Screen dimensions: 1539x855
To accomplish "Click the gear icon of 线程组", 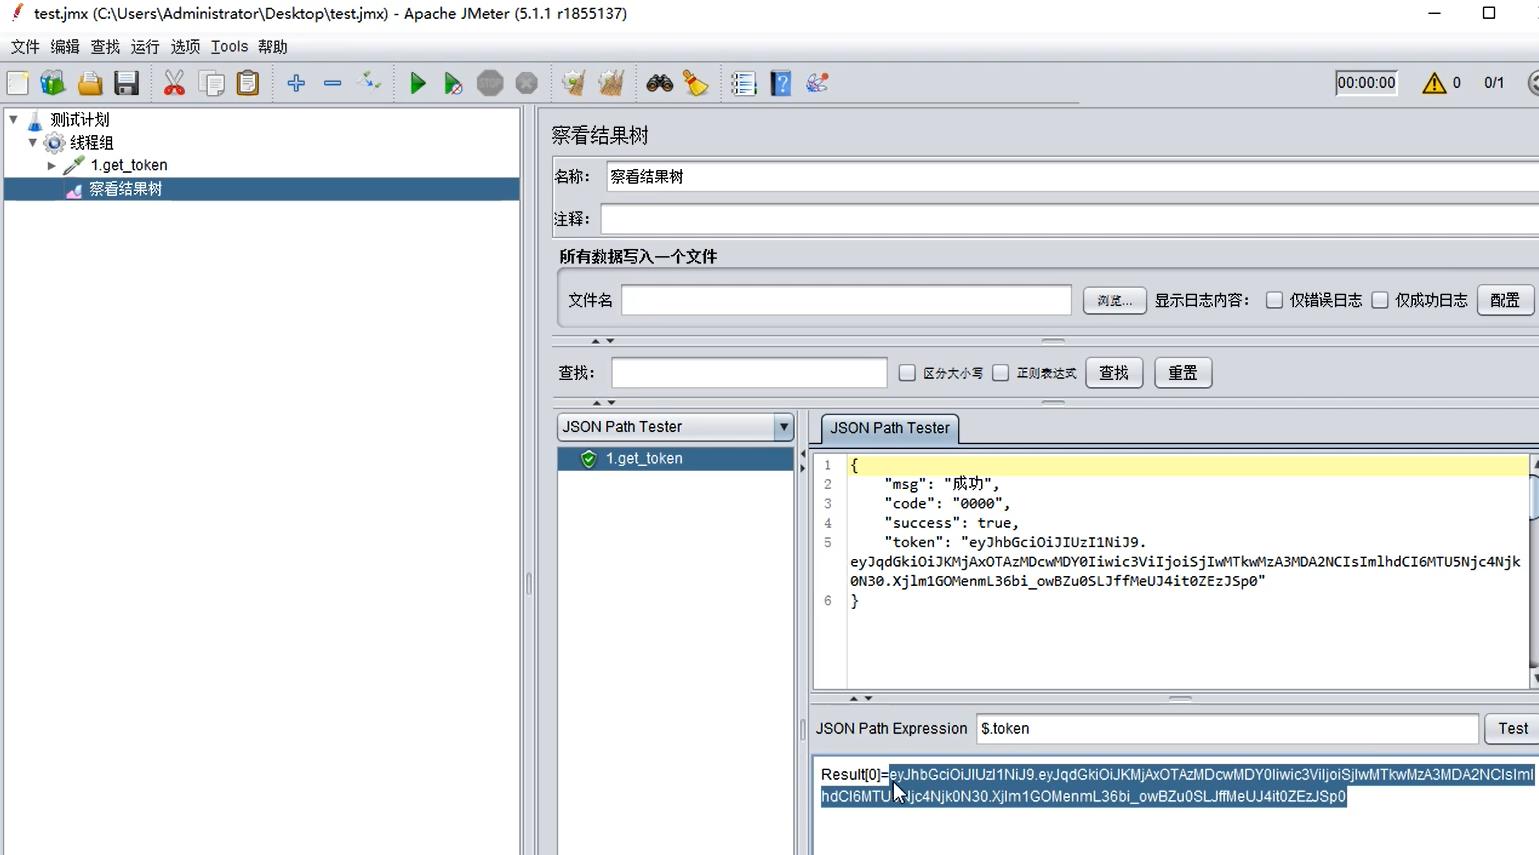I will pos(55,143).
